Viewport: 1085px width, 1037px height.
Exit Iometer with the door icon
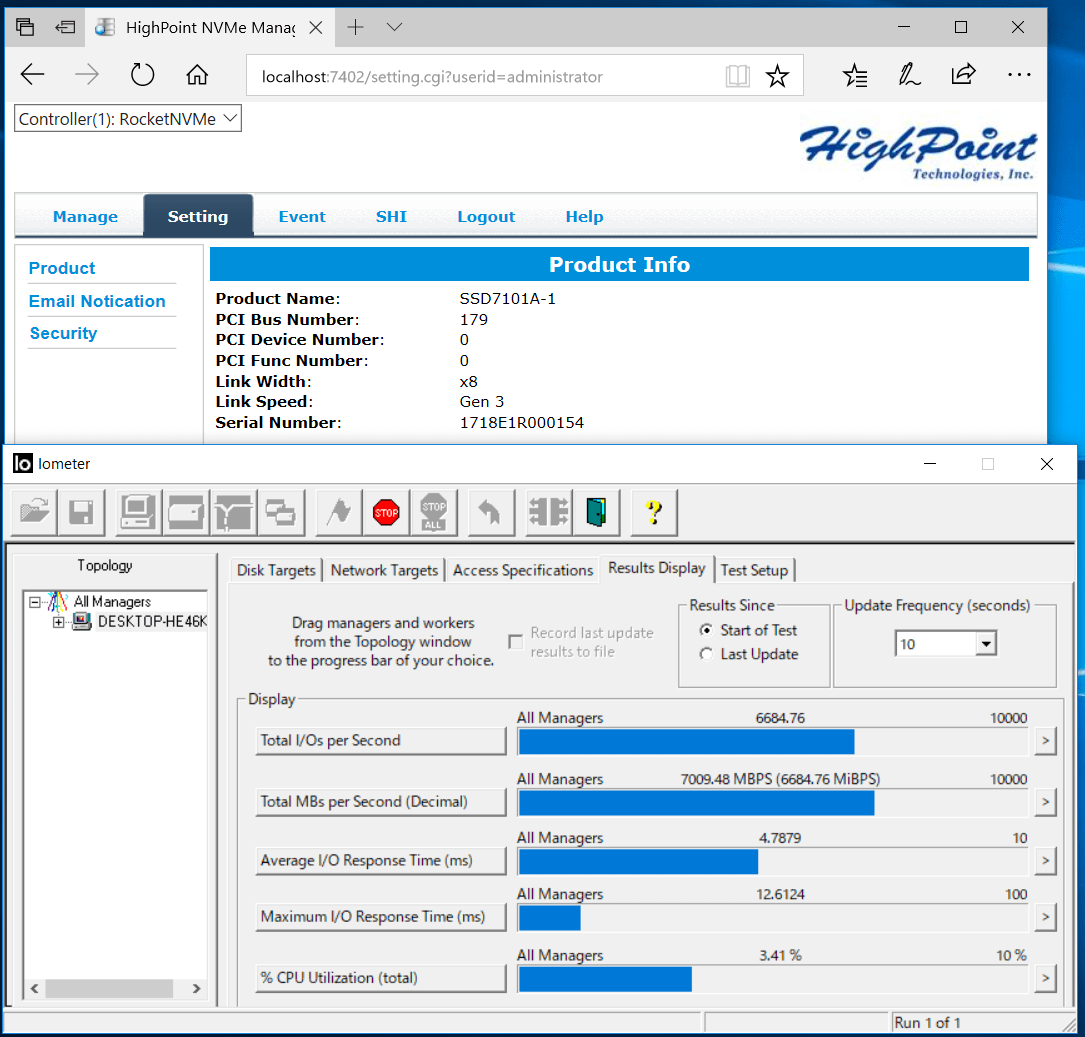point(596,513)
